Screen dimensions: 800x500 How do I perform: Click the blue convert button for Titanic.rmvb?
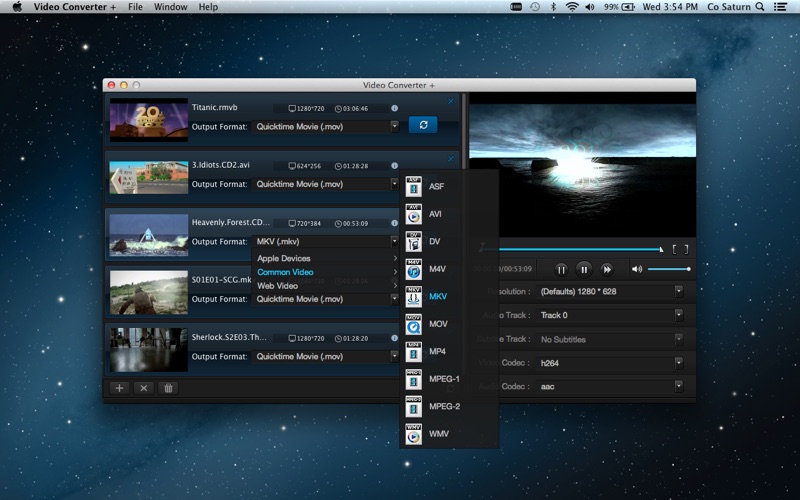(423, 124)
